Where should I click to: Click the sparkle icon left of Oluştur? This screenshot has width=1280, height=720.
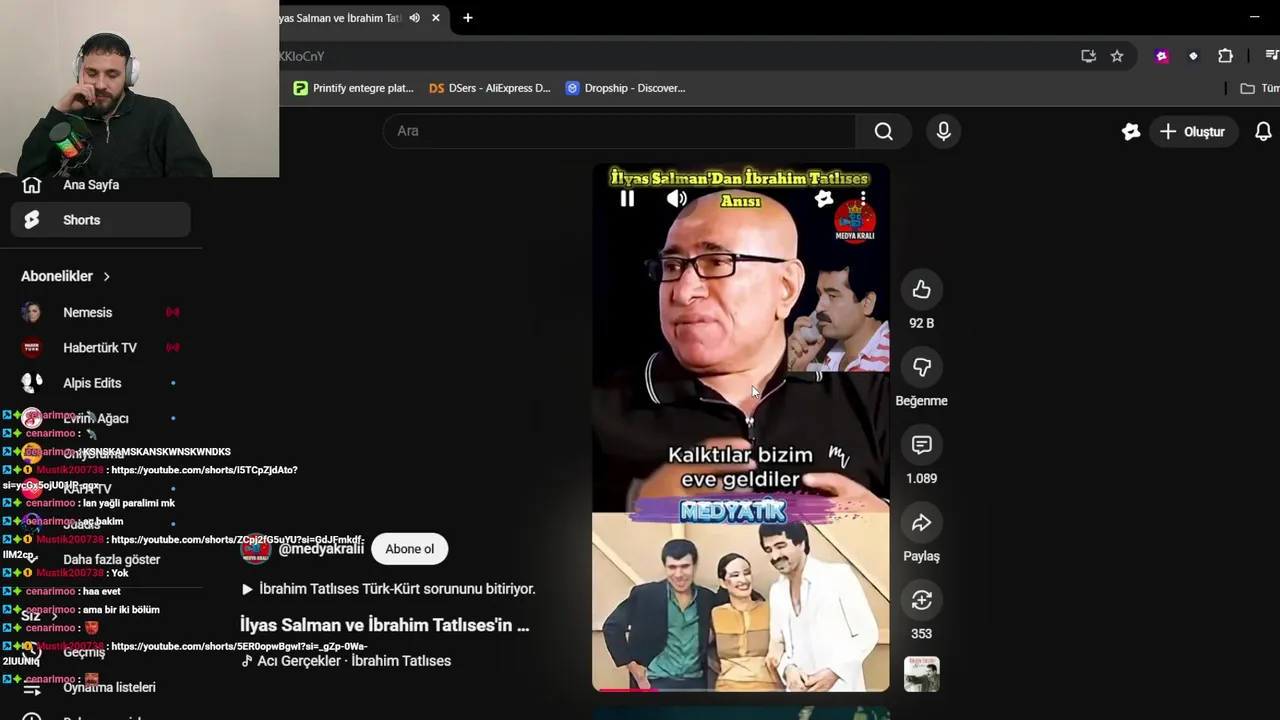pos(1131,131)
